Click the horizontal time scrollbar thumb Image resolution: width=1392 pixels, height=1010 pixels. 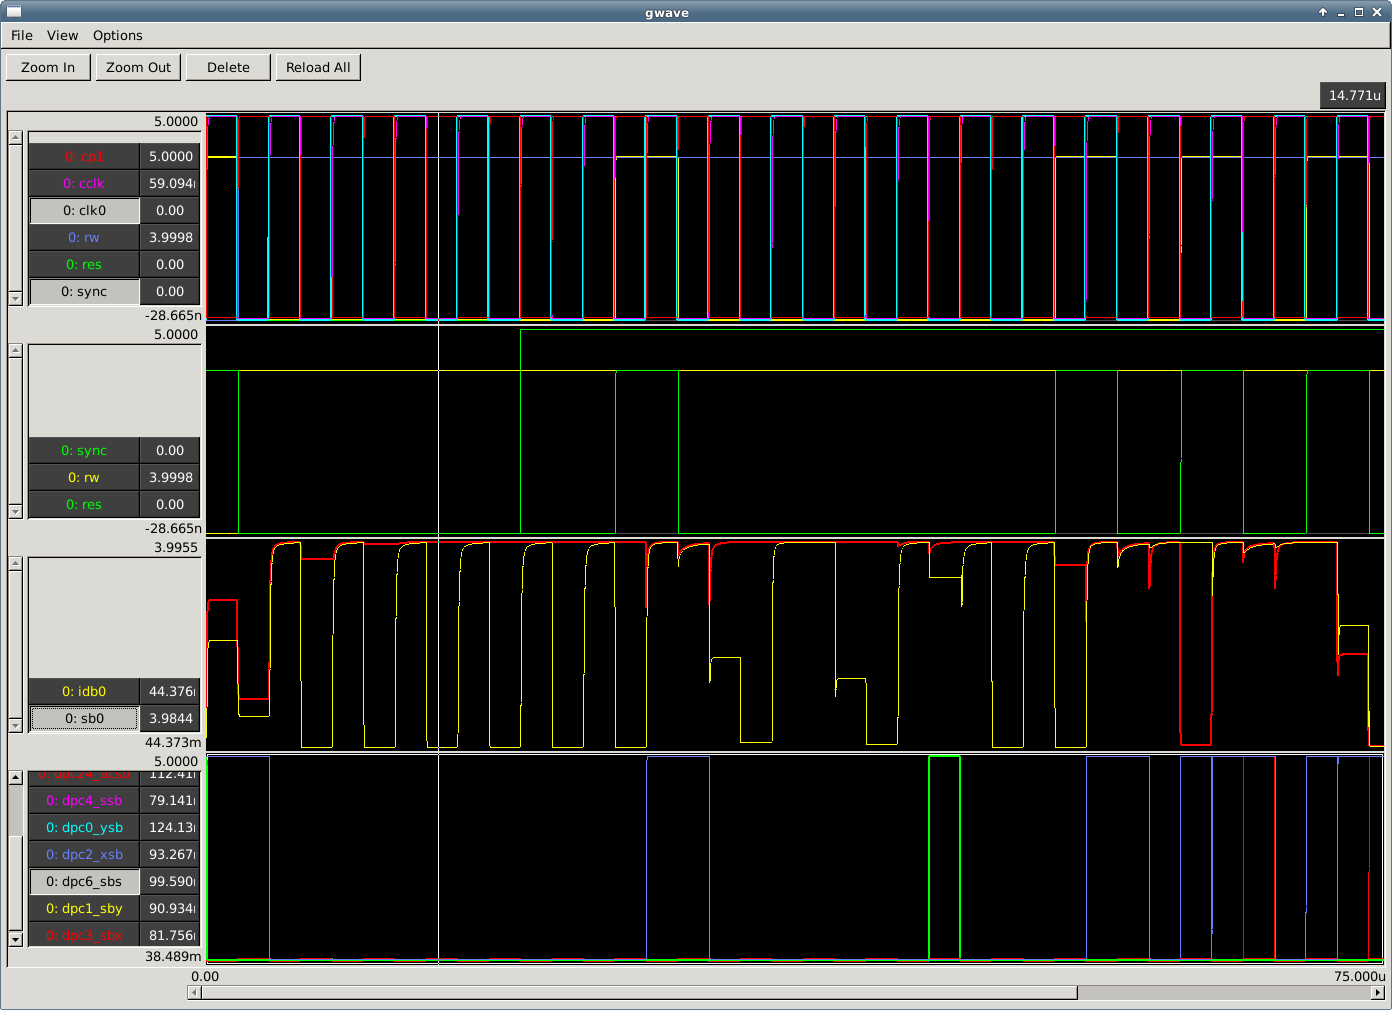click(640, 993)
